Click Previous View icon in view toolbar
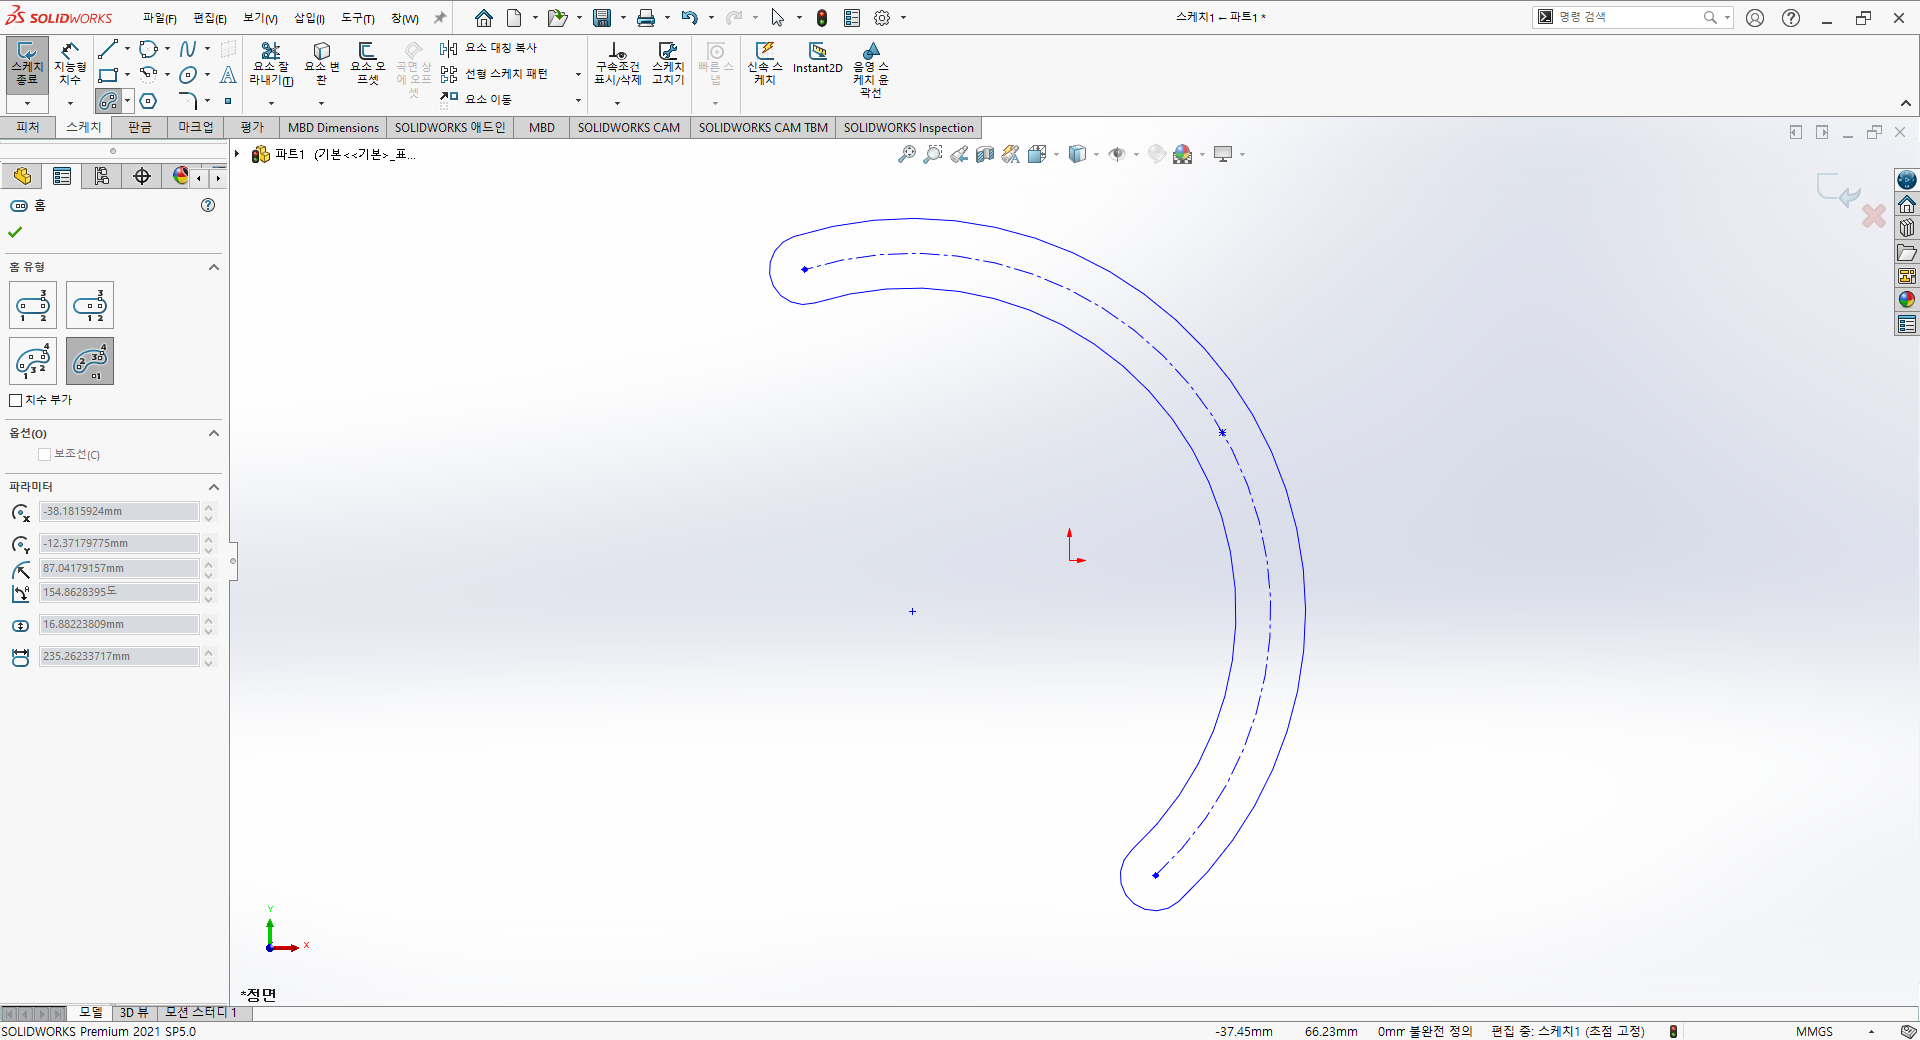Image resolution: width=1920 pixels, height=1040 pixels. (x=959, y=154)
